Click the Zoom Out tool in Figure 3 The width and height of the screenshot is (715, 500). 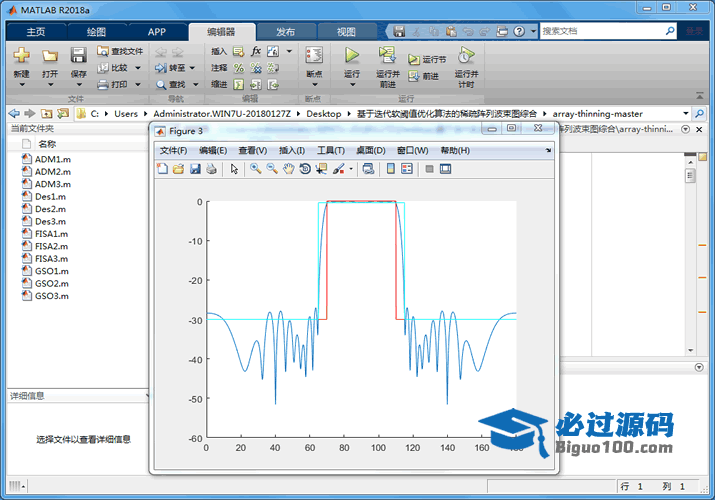272,169
